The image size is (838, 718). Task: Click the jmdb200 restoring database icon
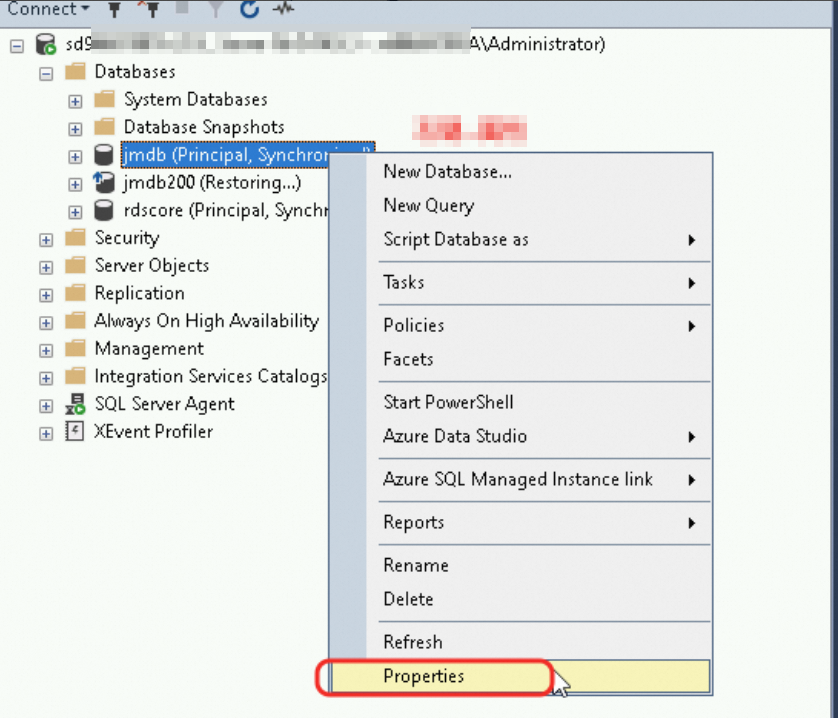(104, 182)
